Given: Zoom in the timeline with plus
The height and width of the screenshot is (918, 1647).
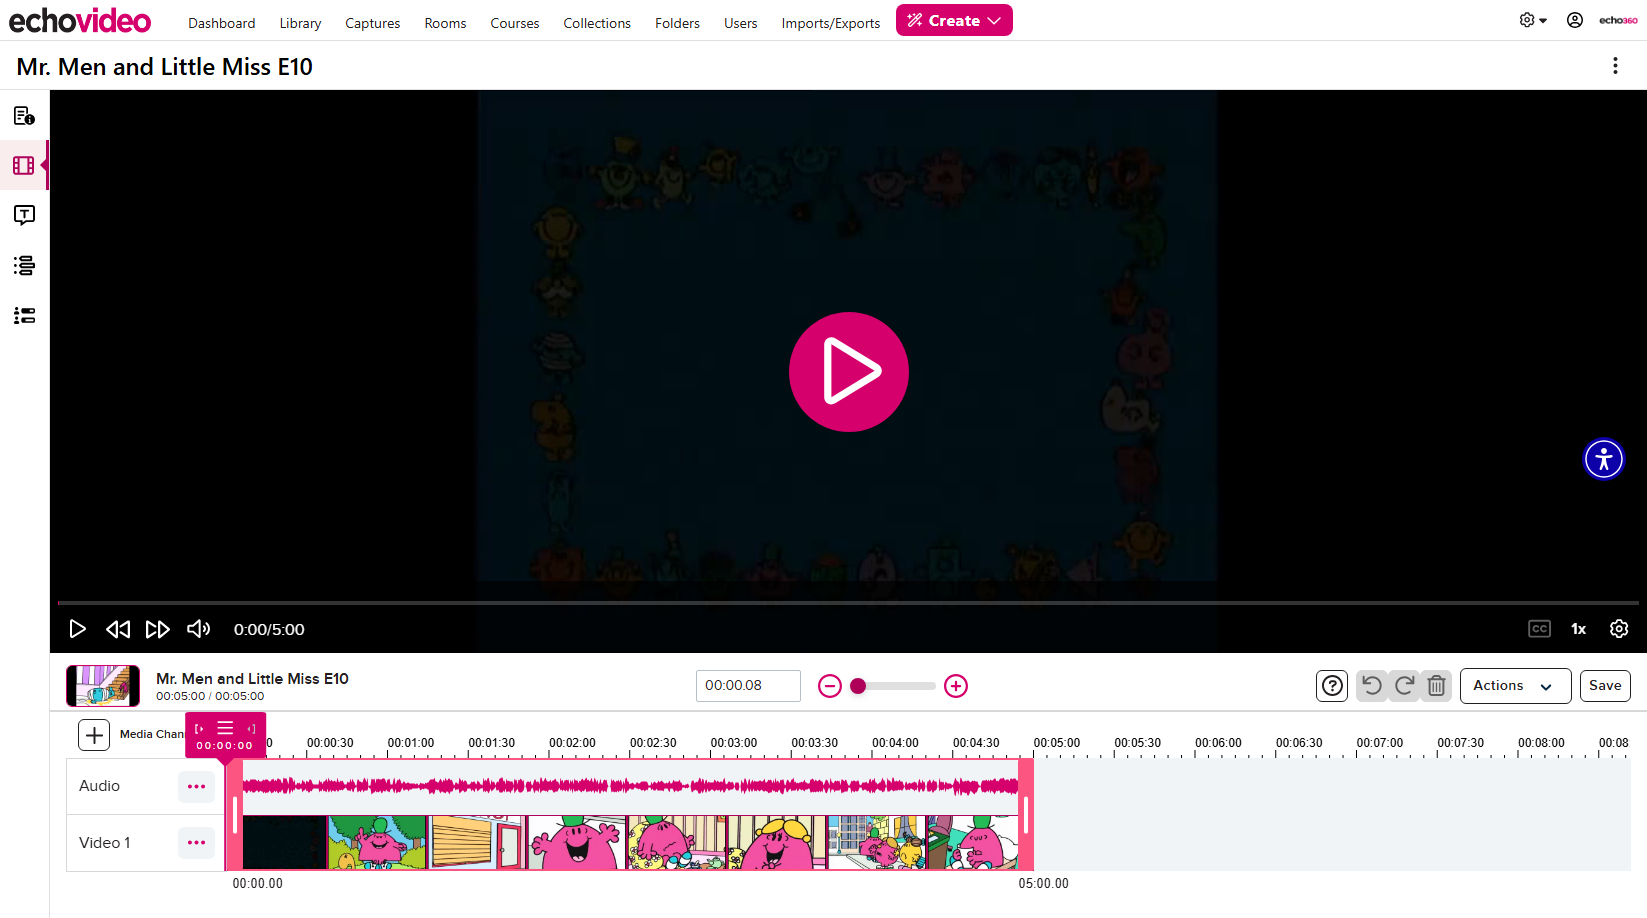Looking at the screenshot, I should click(956, 686).
